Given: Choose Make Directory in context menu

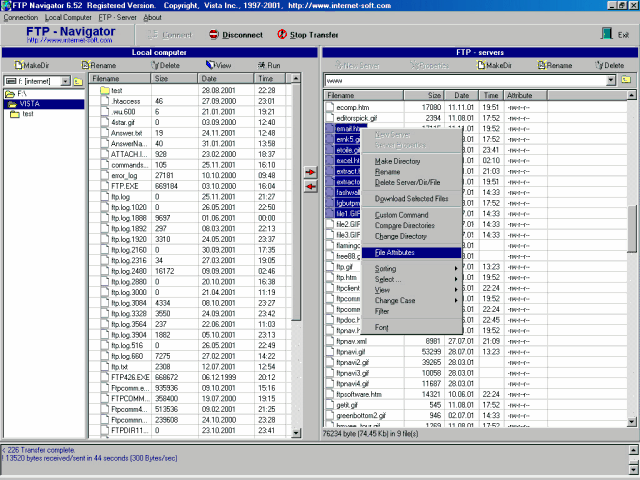Looking at the screenshot, I should [412, 161].
